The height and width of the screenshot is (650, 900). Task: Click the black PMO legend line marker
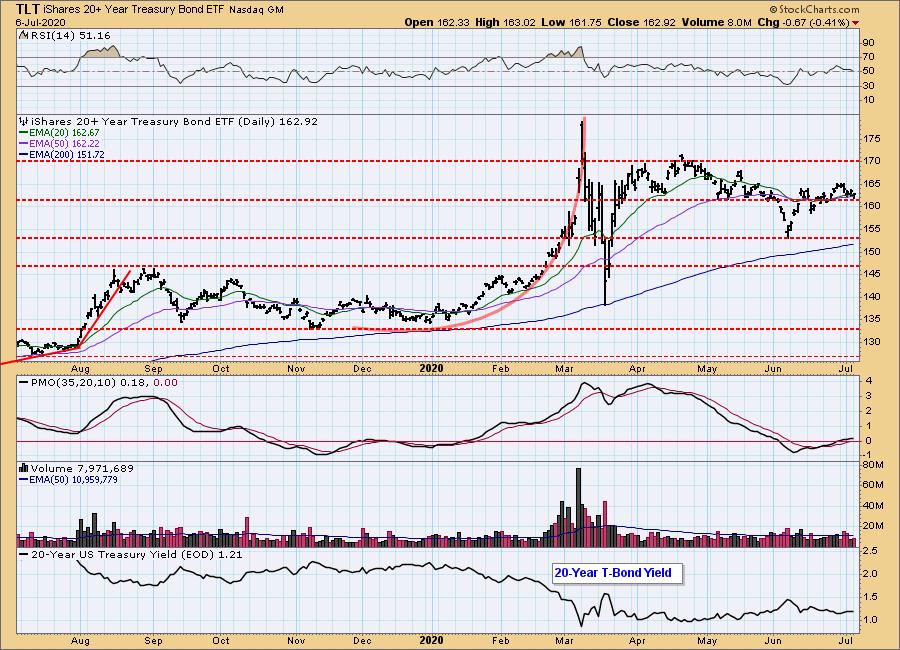tap(24, 382)
